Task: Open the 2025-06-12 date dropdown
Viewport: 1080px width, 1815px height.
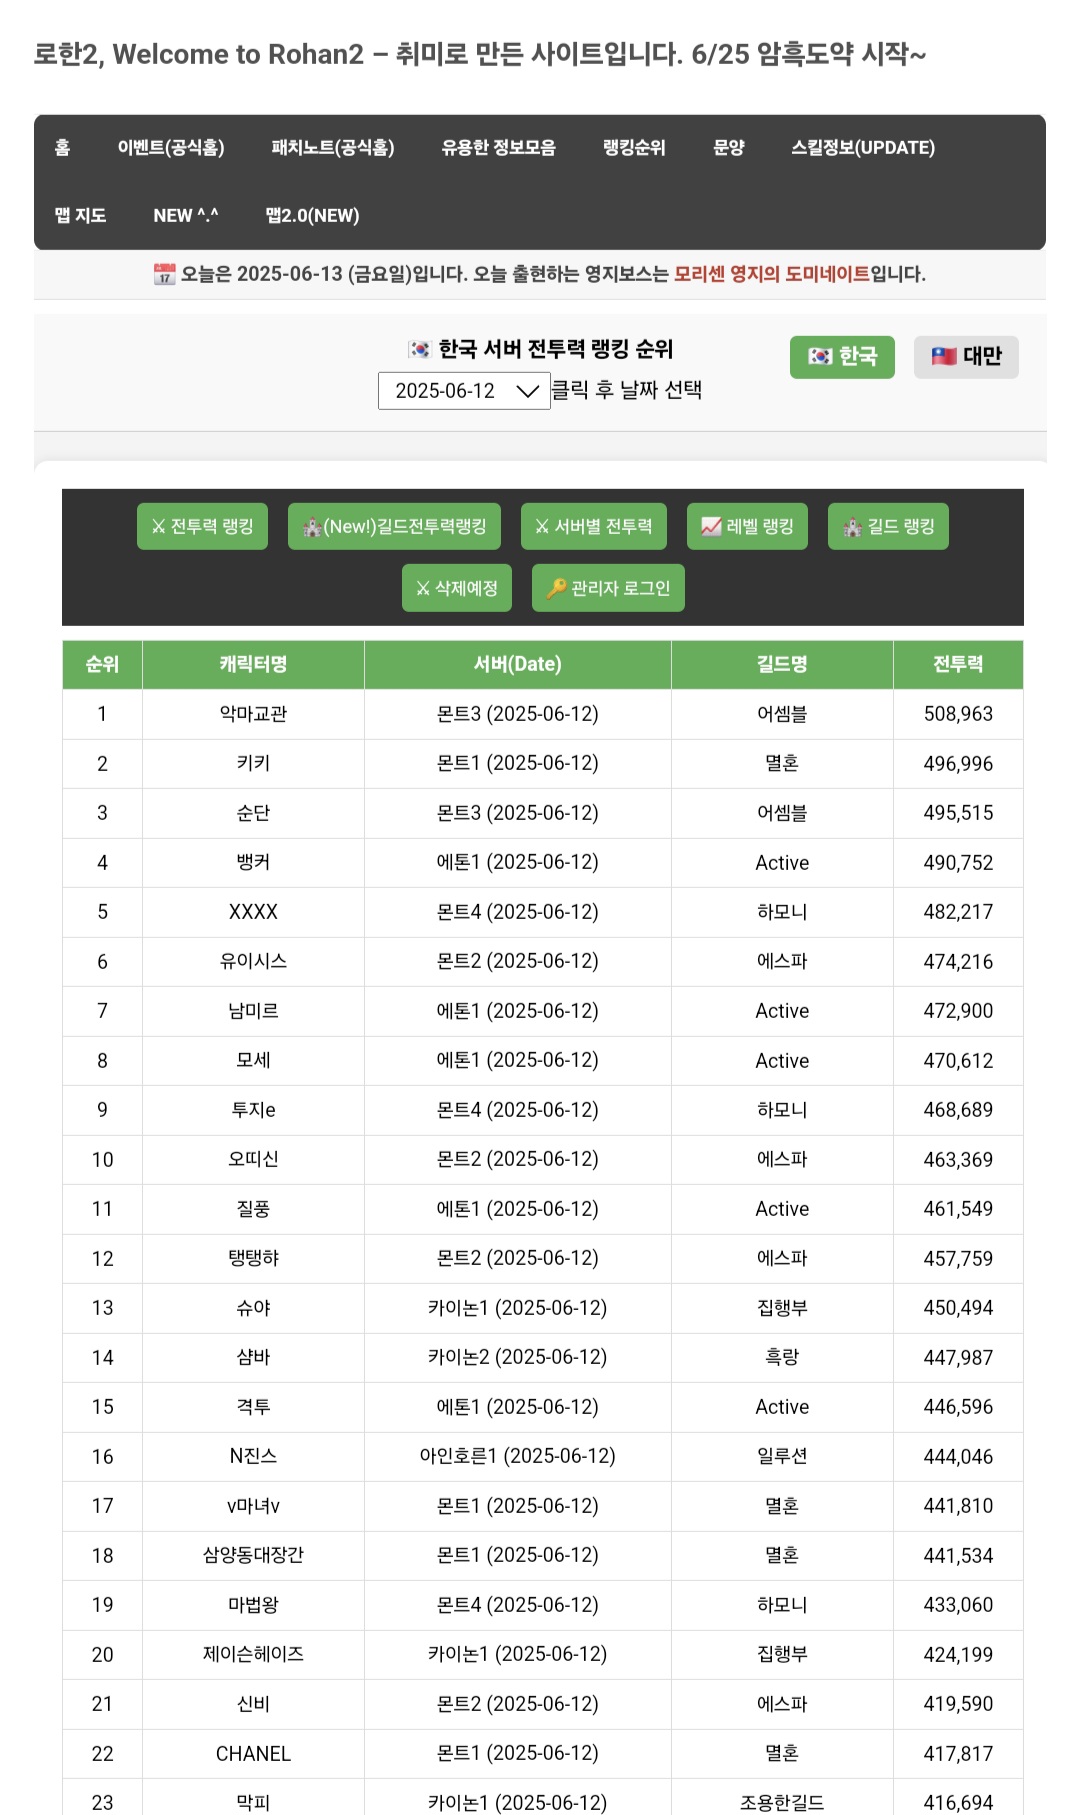Action: click(464, 391)
